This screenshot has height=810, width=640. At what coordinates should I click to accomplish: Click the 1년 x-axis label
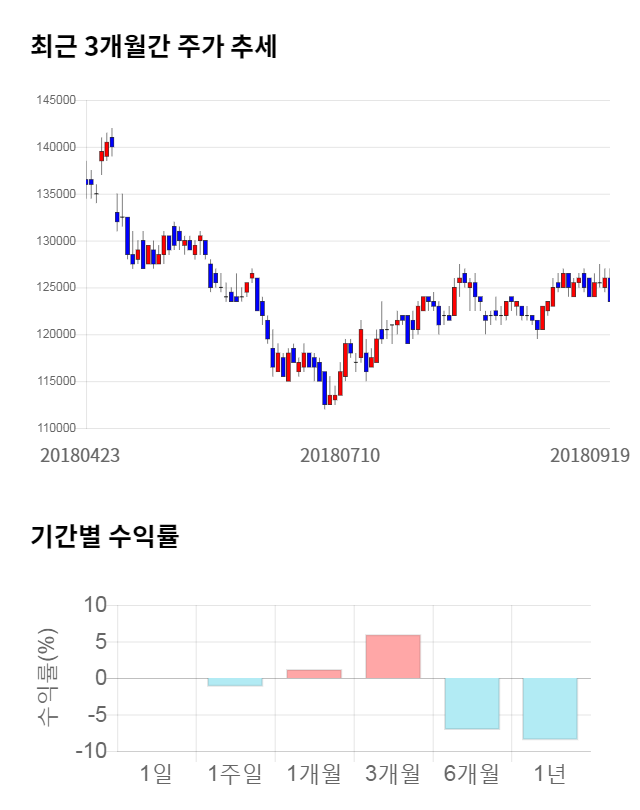click(x=550, y=772)
